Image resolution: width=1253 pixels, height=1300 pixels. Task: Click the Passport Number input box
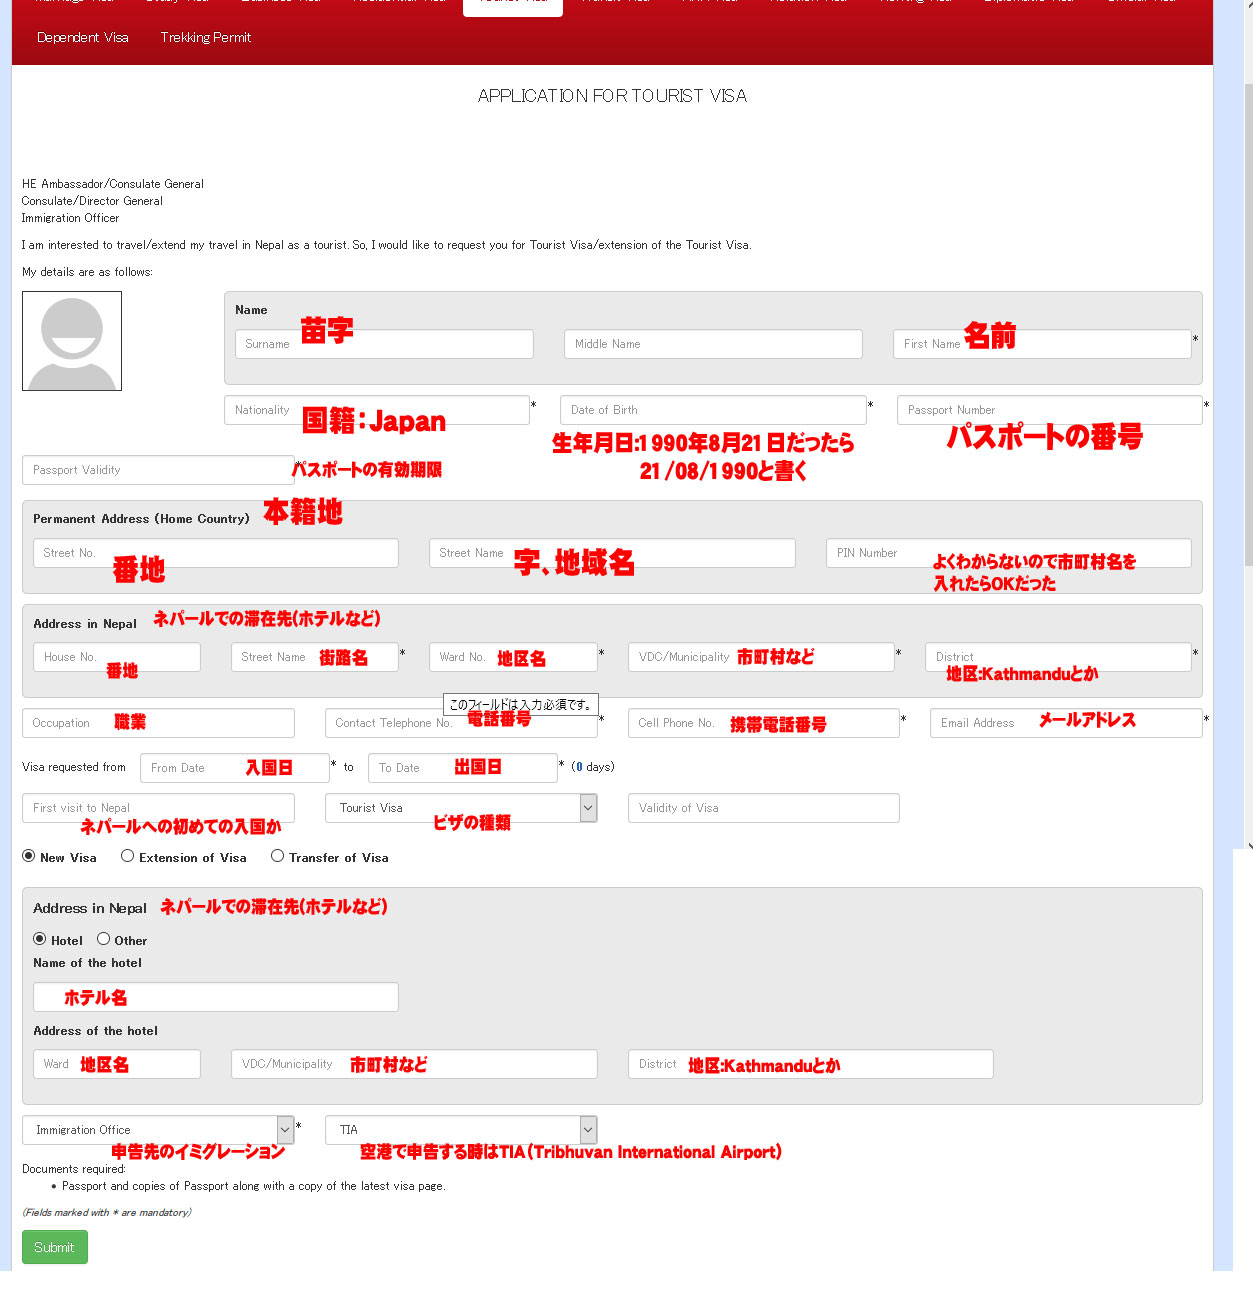click(1049, 410)
